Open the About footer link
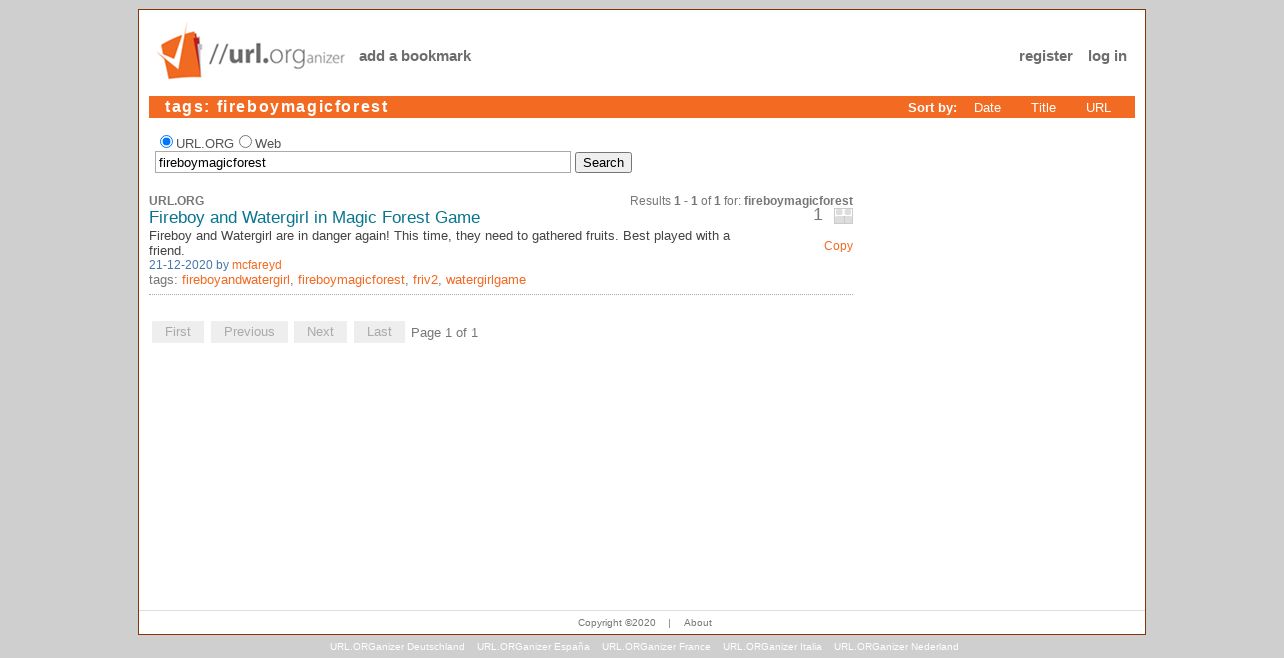This screenshot has height=658, width=1284. point(698,623)
